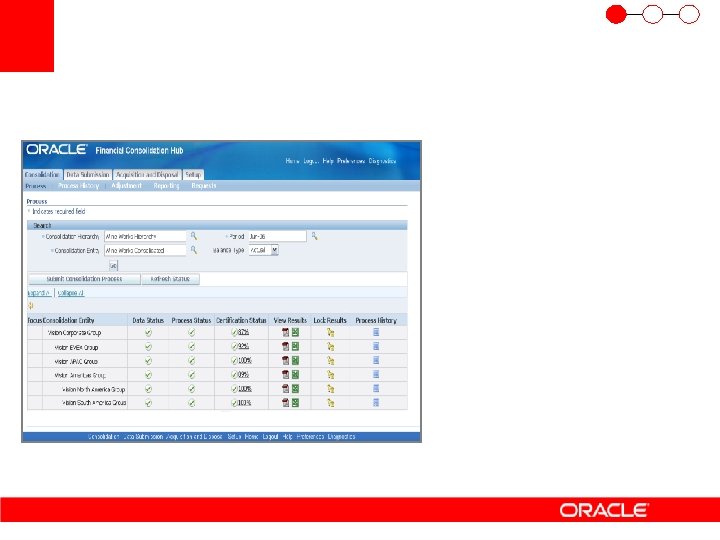View process history for Vision South America Group
Viewport: 720px width, 540px height.
(x=376, y=403)
